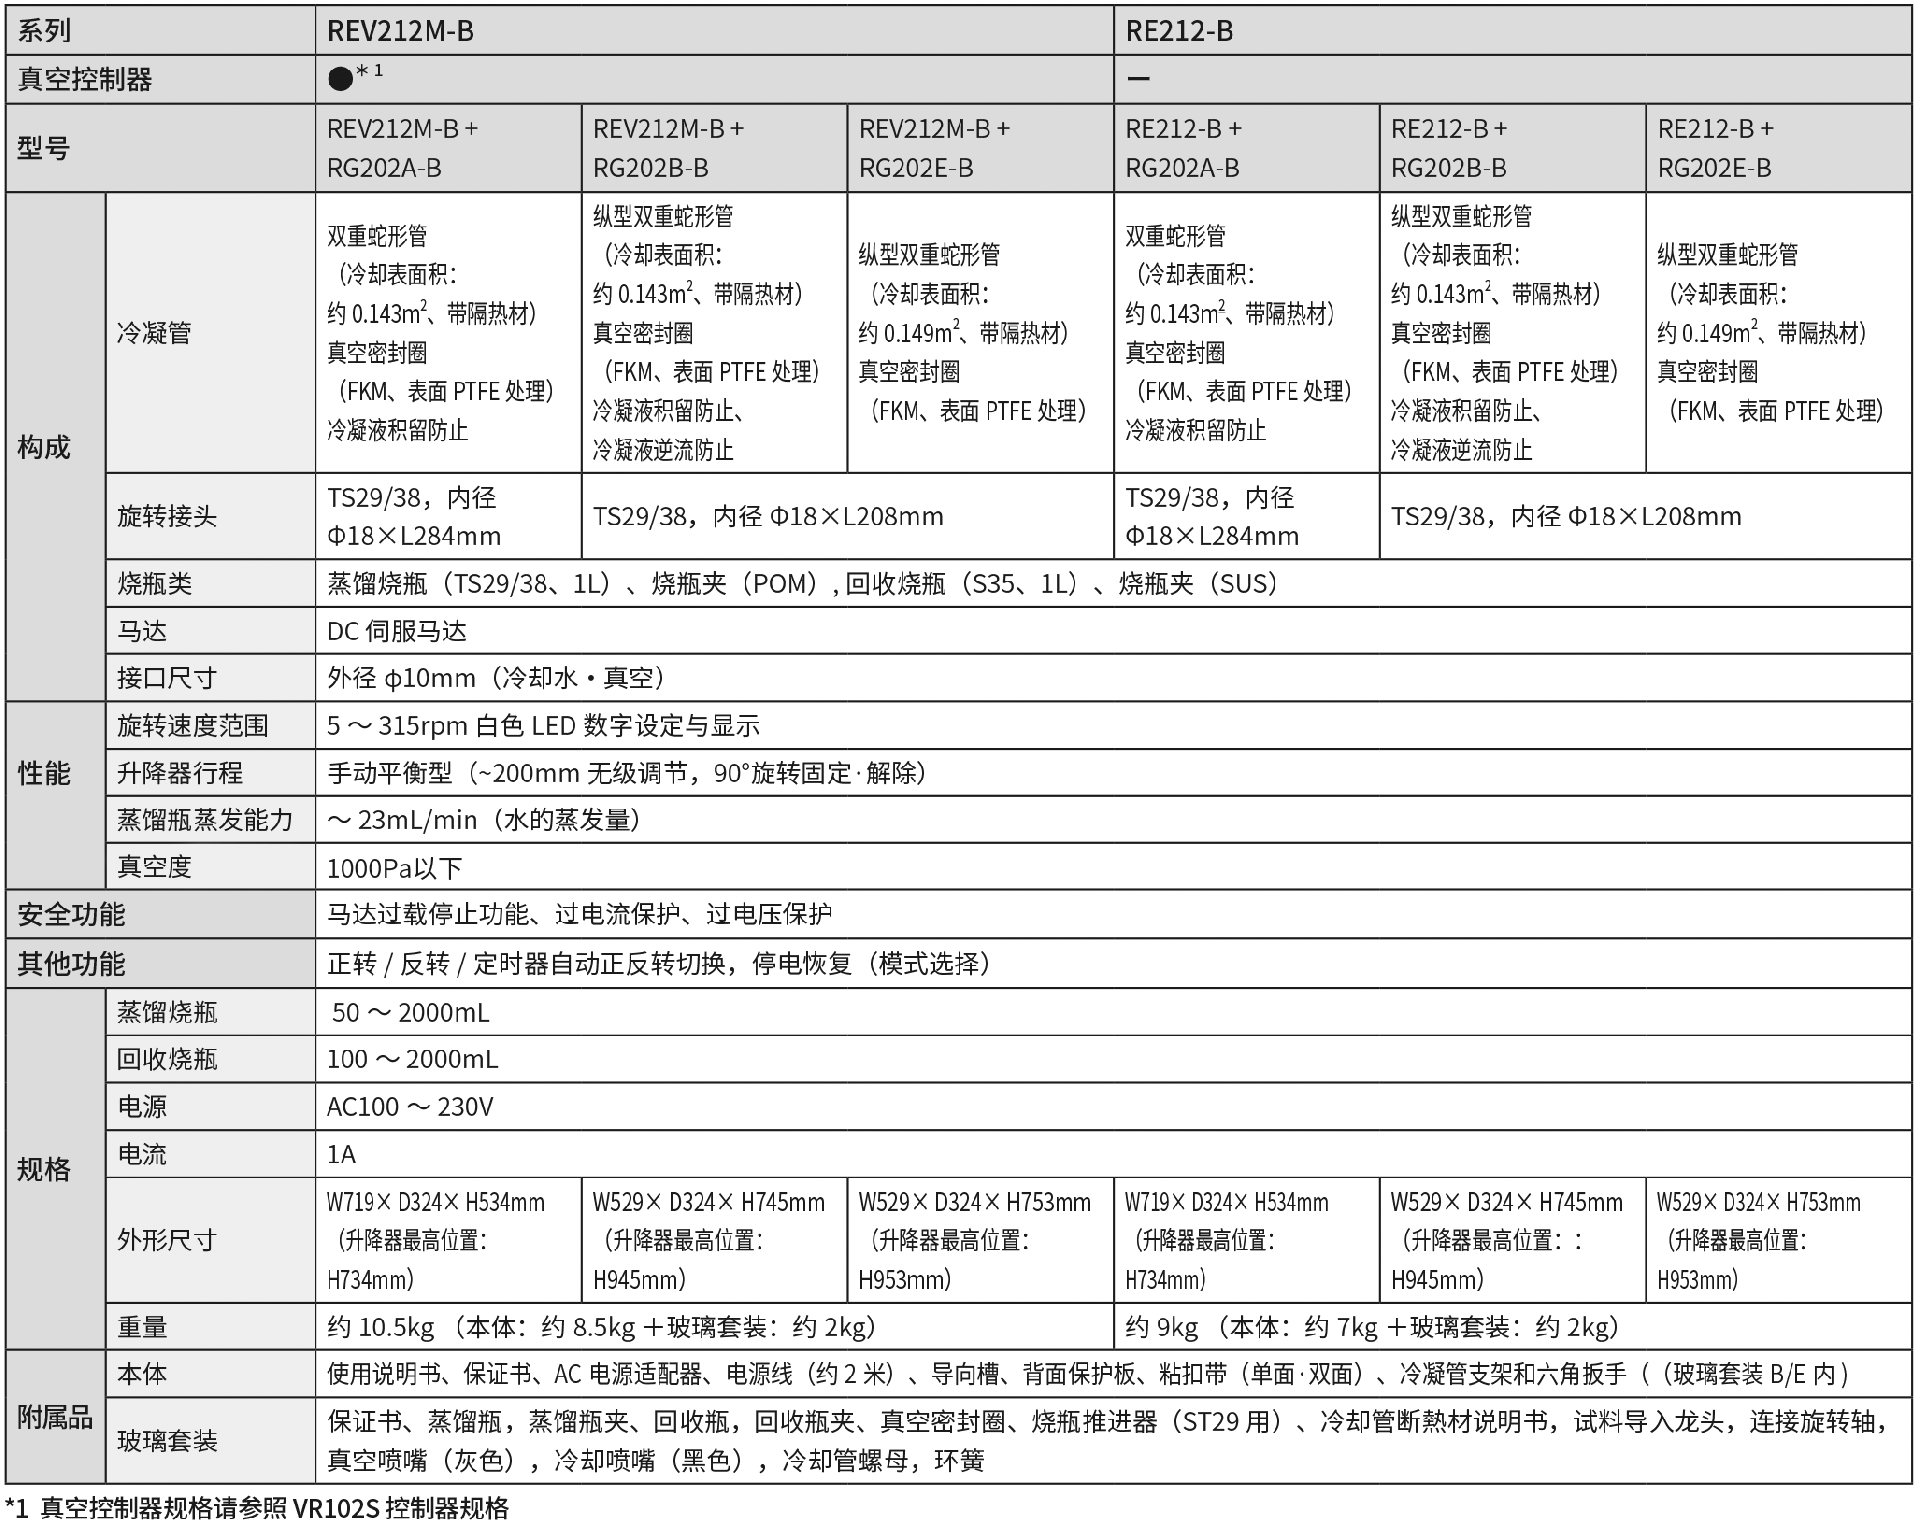
Task: Select the 真空控制器 row label
Action: tap(85, 79)
